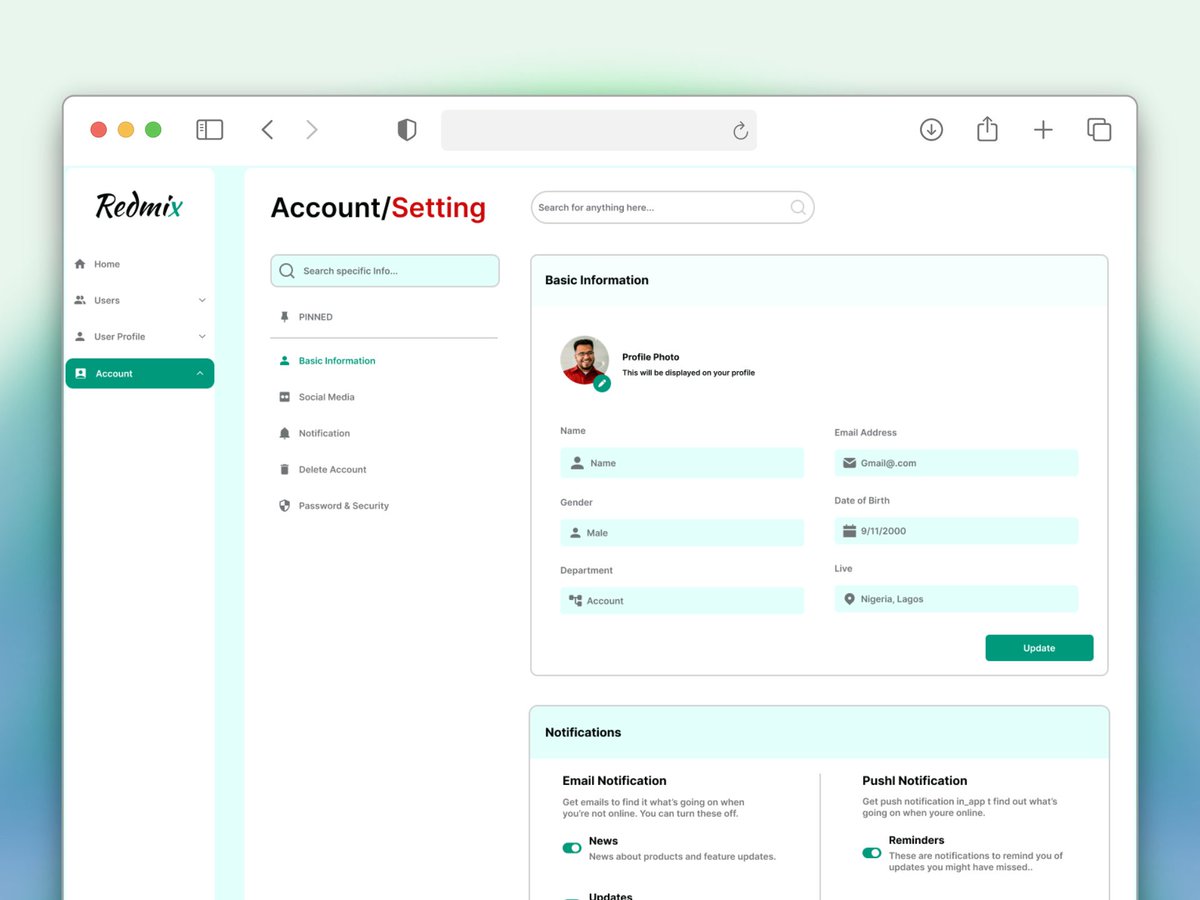Viewport: 1200px width, 900px height.
Task: Click the 'Profile Photo' label
Action: pyautogui.click(x=650, y=357)
